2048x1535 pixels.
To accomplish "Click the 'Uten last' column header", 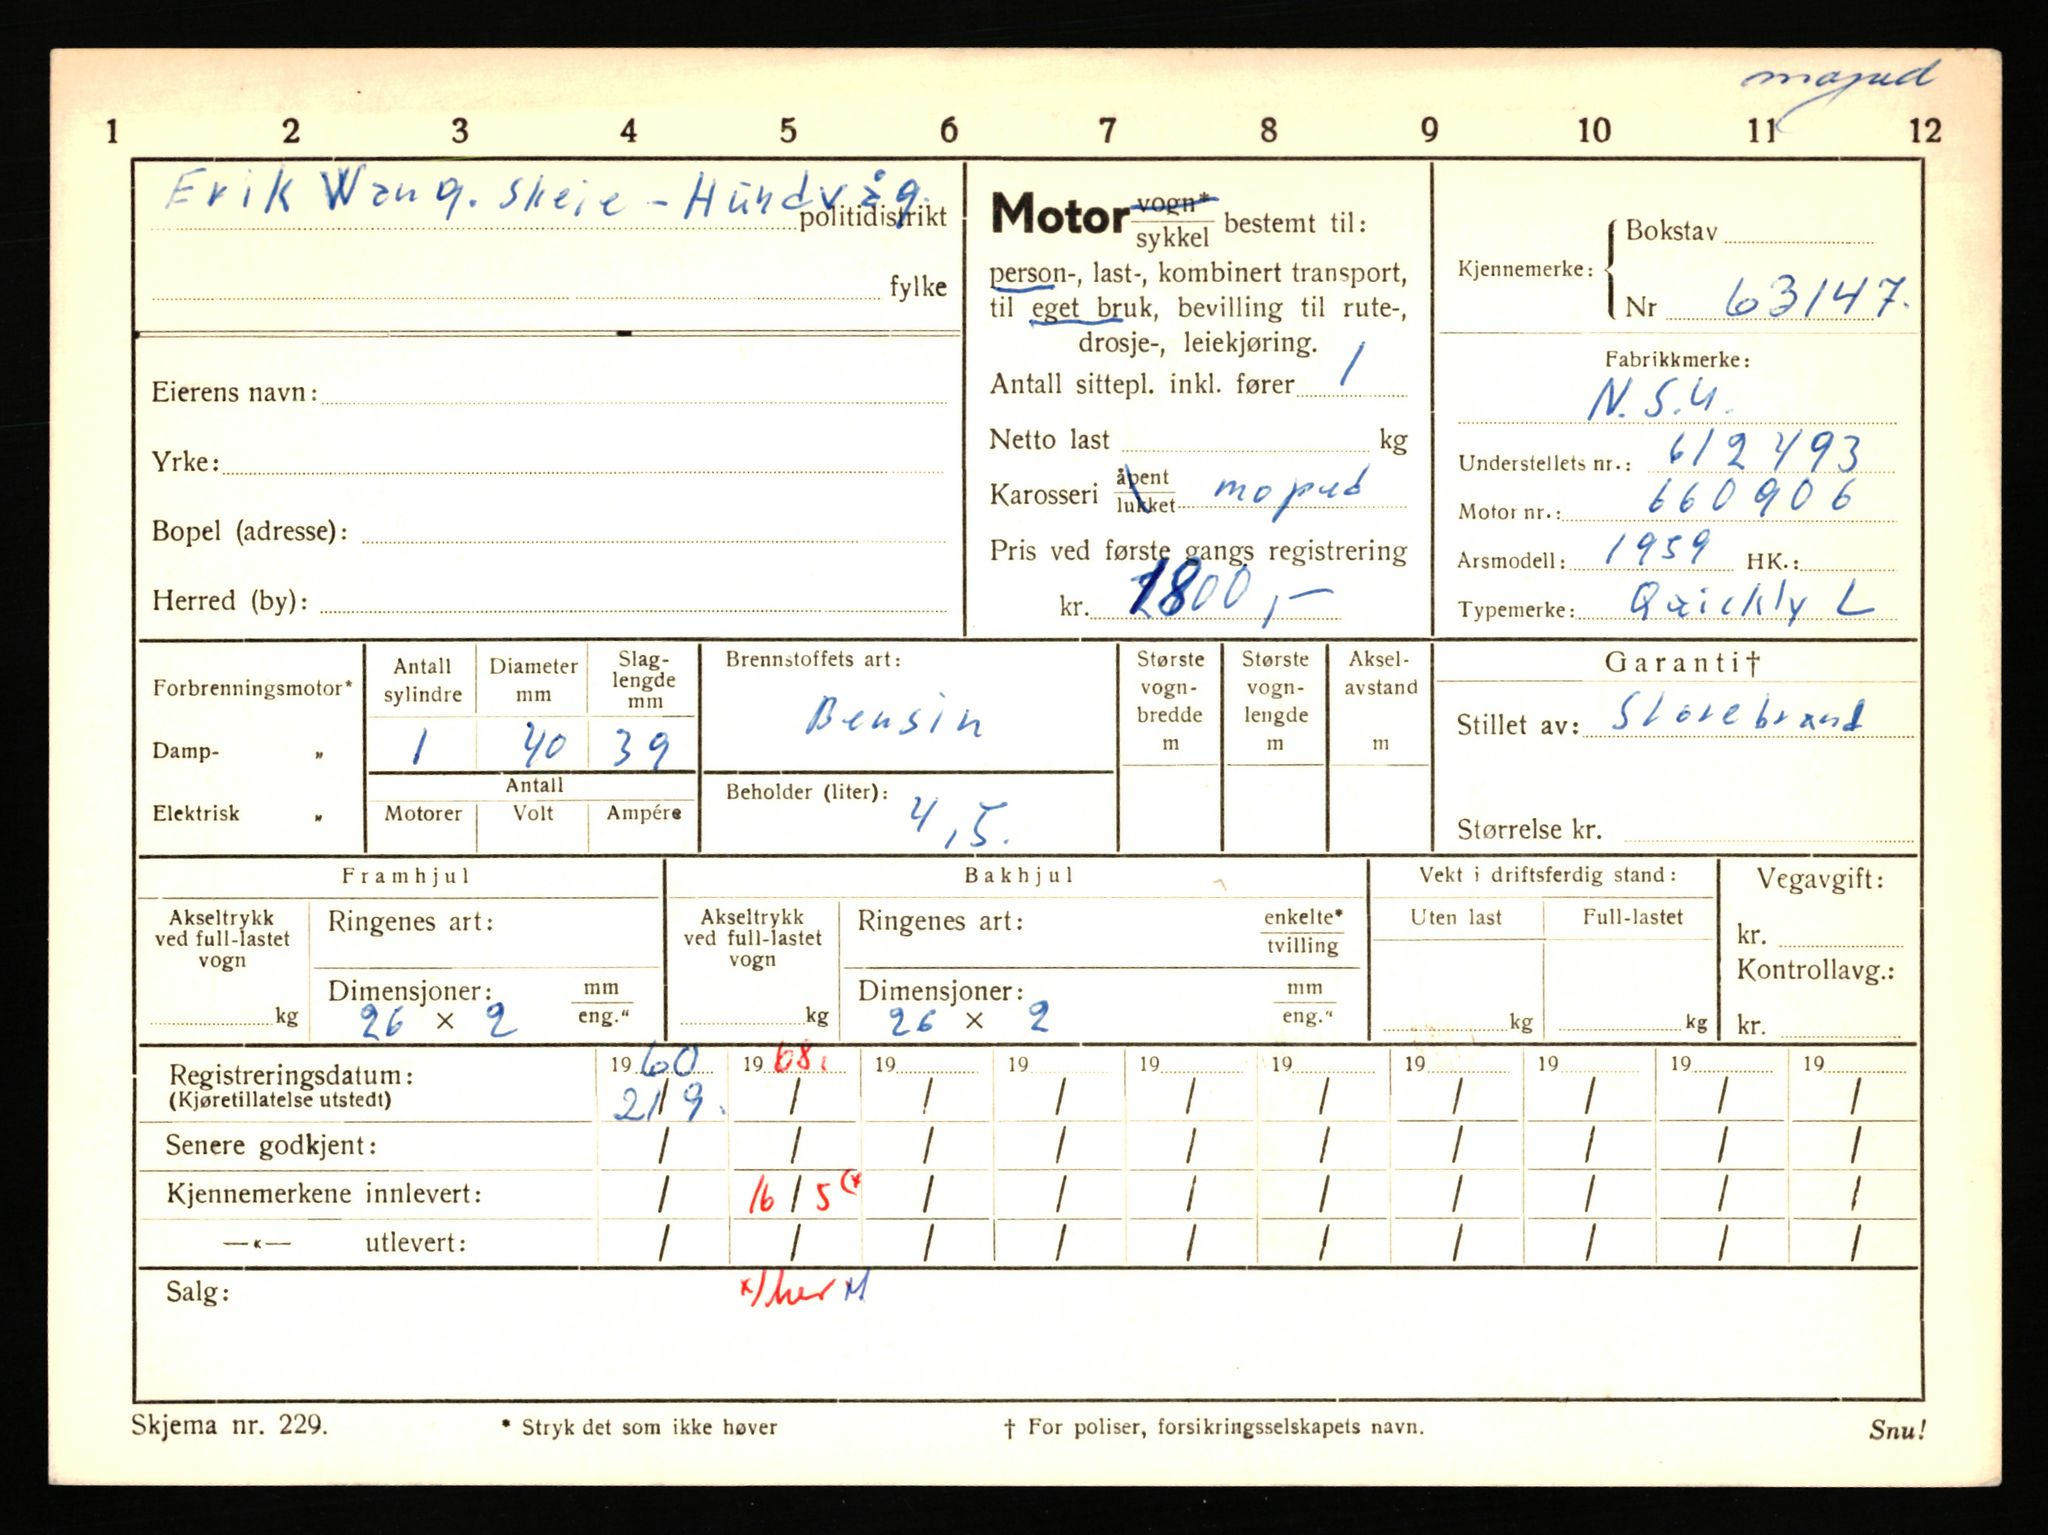I will pyautogui.click(x=1456, y=917).
